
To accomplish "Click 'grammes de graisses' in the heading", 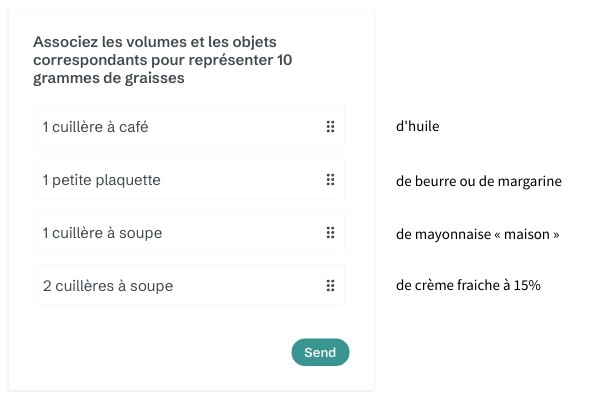I will [x=109, y=80].
